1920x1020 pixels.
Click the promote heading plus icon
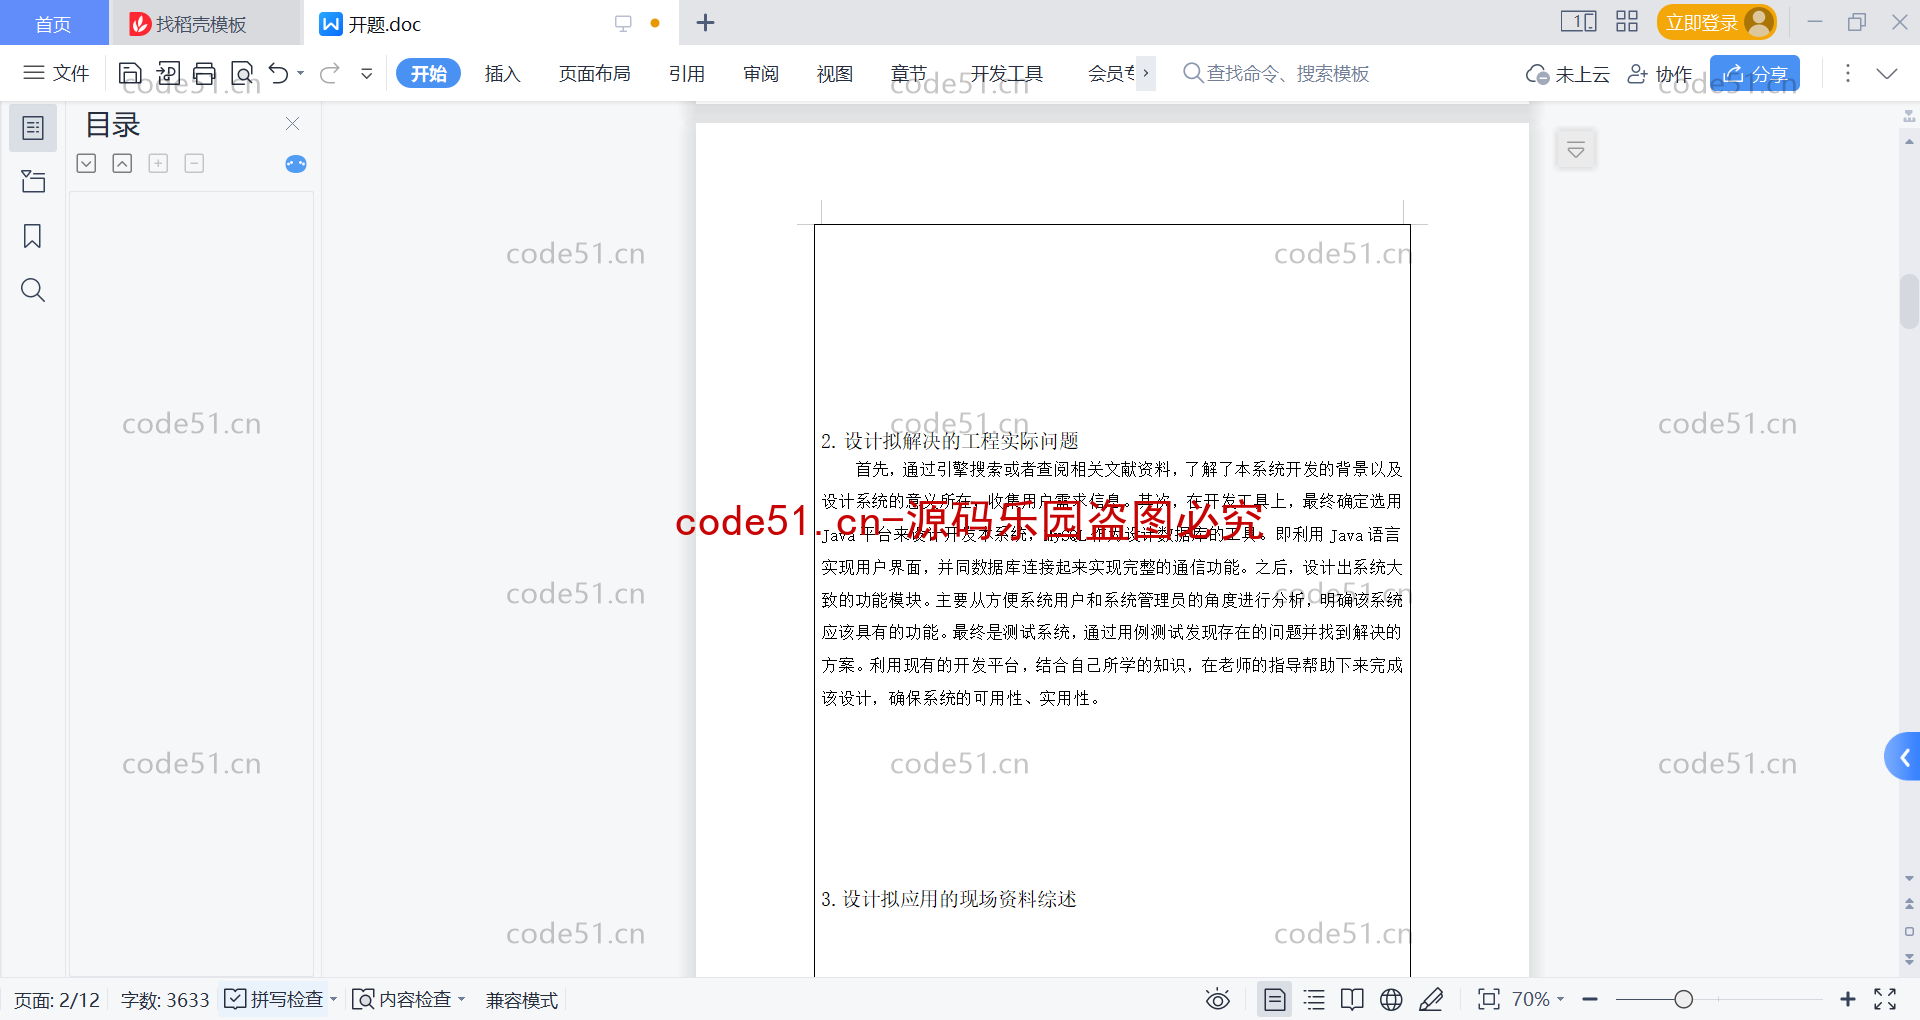tap(158, 163)
